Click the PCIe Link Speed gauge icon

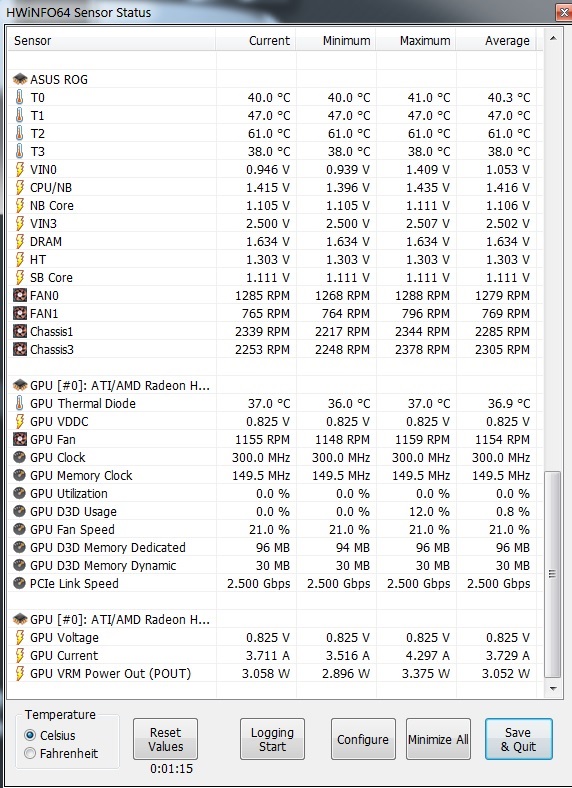[x=20, y=583]
